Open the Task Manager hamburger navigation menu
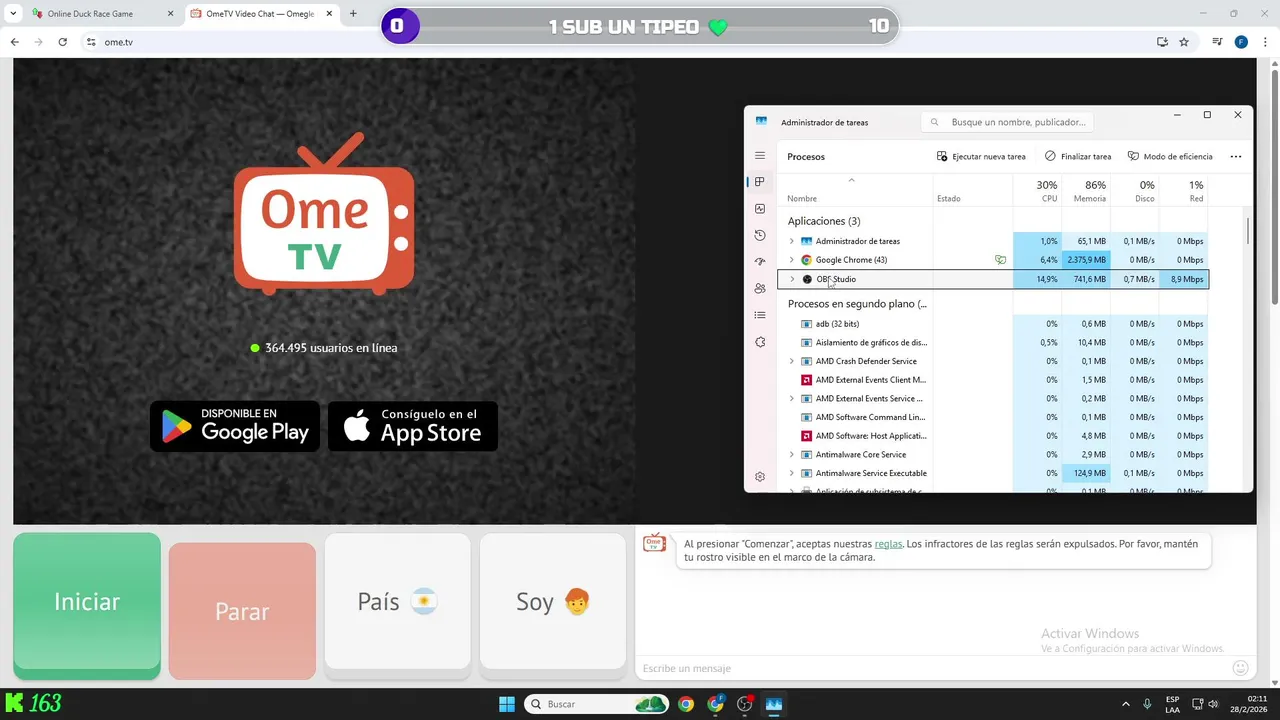 (x=760, y=156)
